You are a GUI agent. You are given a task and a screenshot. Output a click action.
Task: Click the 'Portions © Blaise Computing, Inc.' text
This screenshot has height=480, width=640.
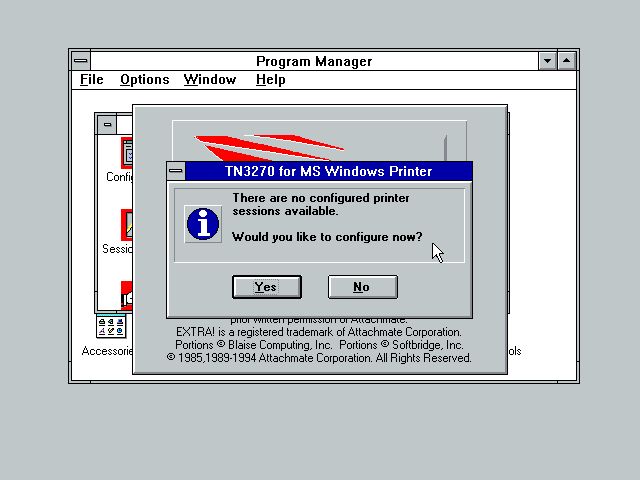253,345
